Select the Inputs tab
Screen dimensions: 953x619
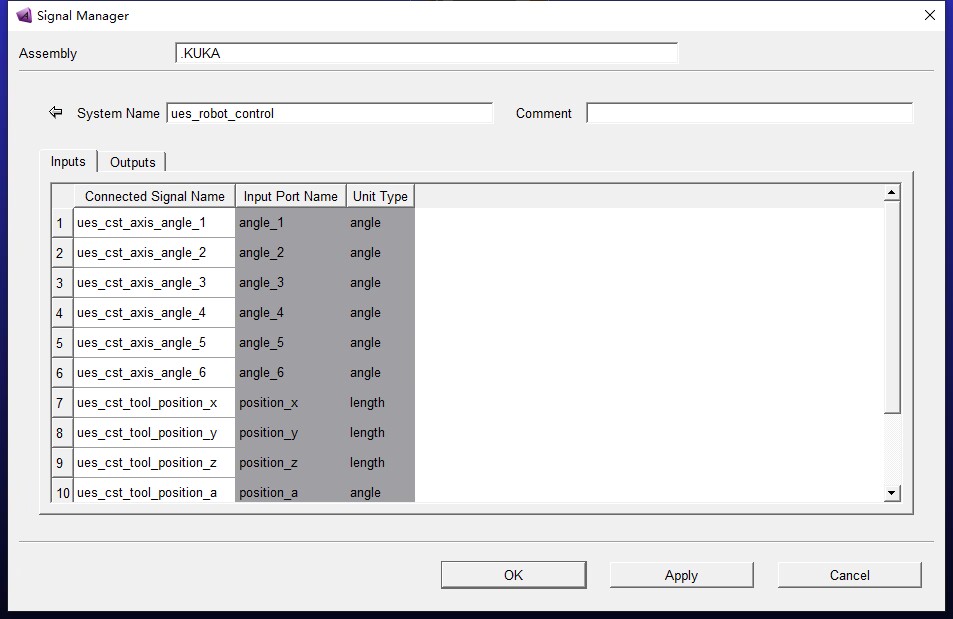coord(68,162)
